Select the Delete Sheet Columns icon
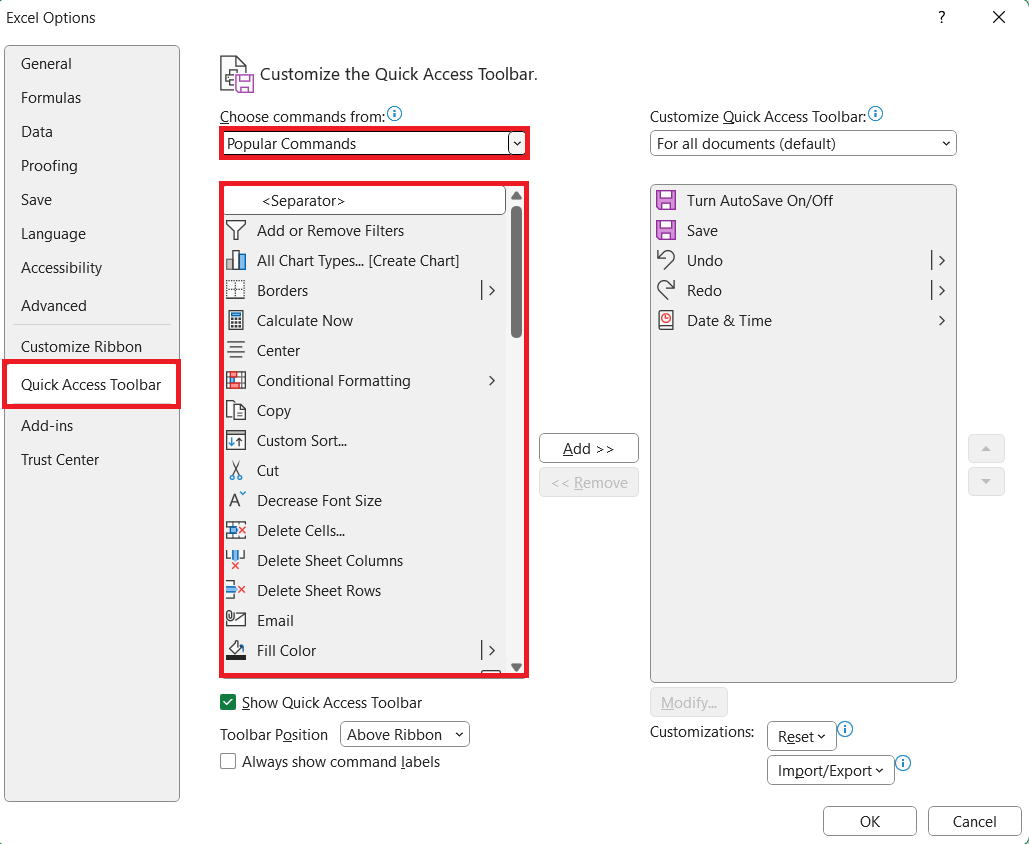 [236, 560]
